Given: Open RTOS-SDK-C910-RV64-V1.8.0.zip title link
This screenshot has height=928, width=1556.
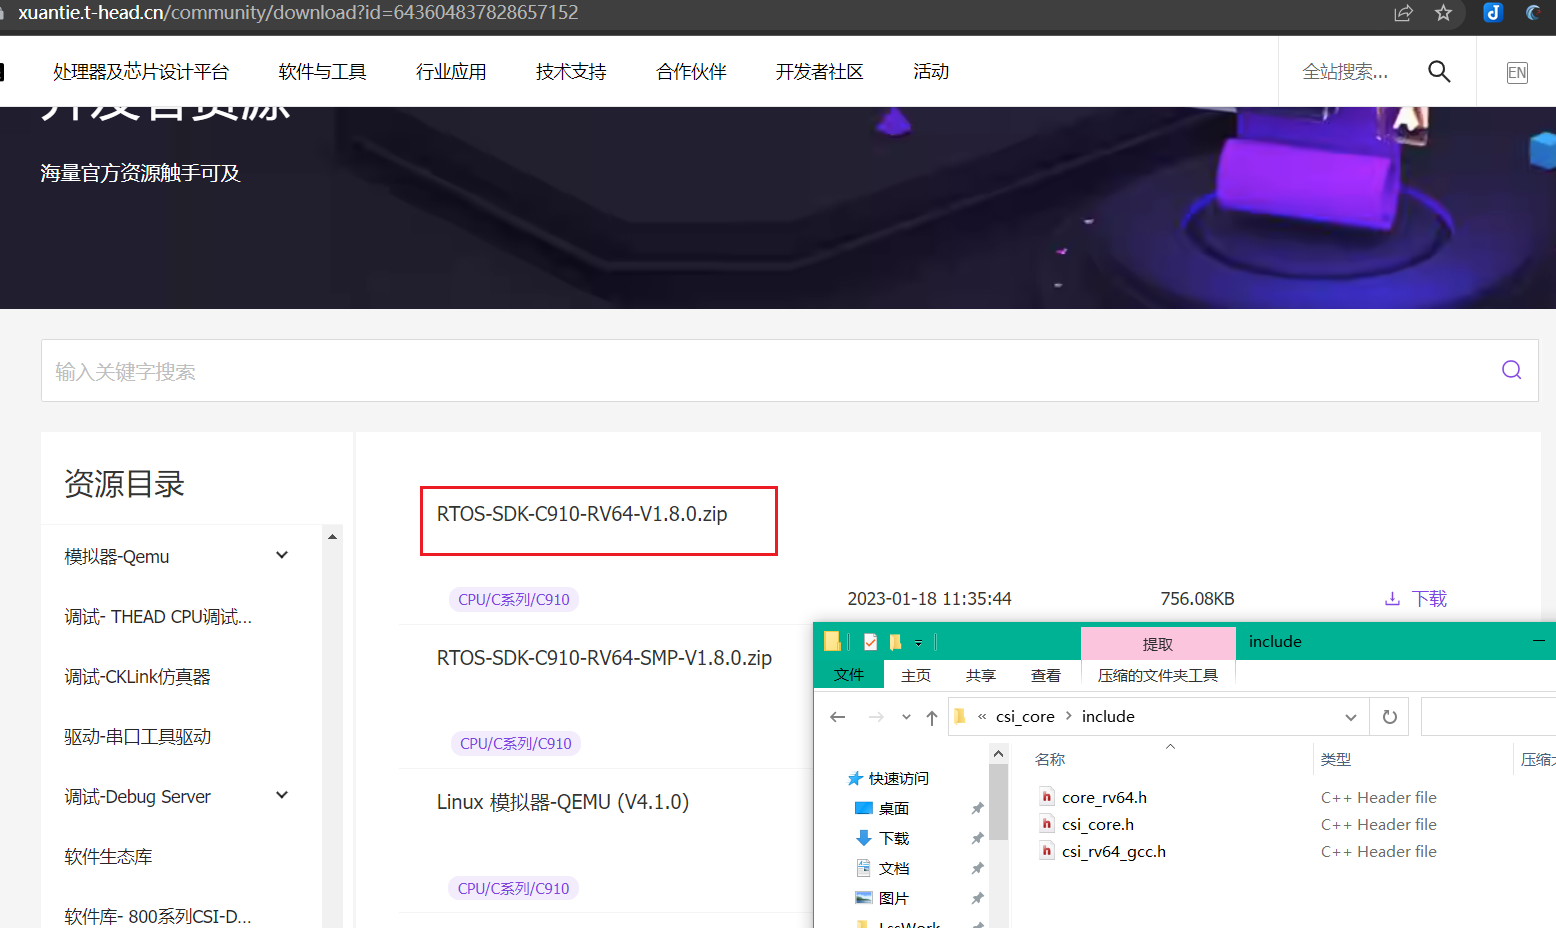Looking at the screenshot, I should pos(582,514).
